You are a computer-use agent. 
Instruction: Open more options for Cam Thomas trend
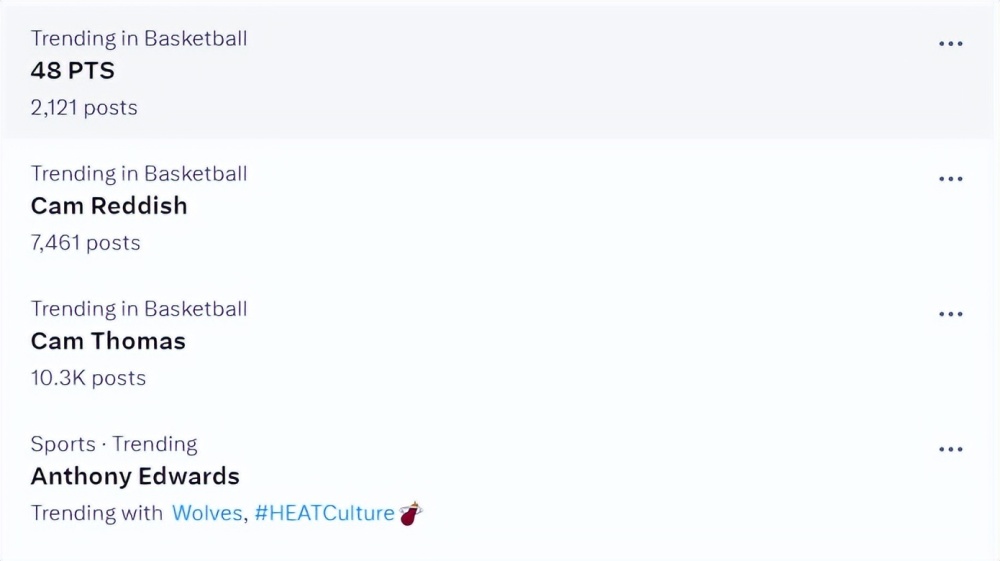pyautogui.click(x=950, y=314)
